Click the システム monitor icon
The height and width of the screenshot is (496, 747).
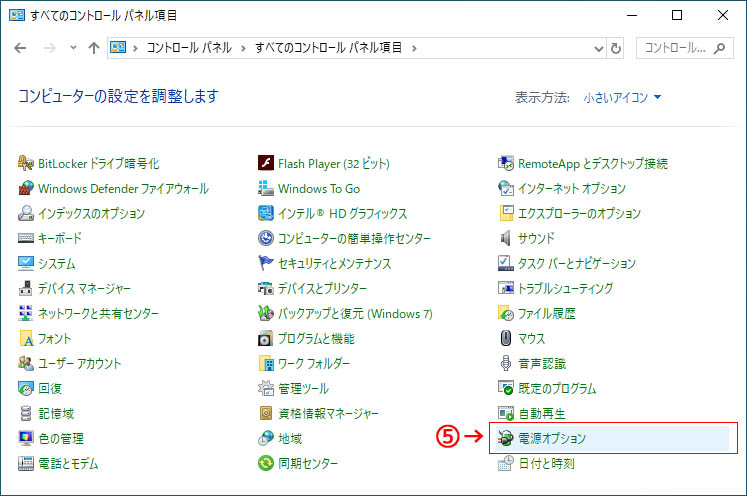pyautogui.click(x=26, y=263)
